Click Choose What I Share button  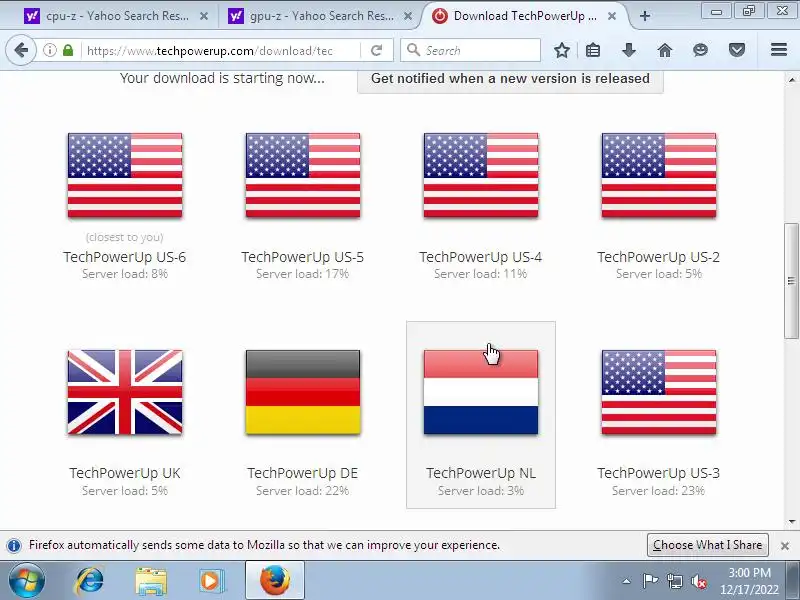(x=708, y=545)
